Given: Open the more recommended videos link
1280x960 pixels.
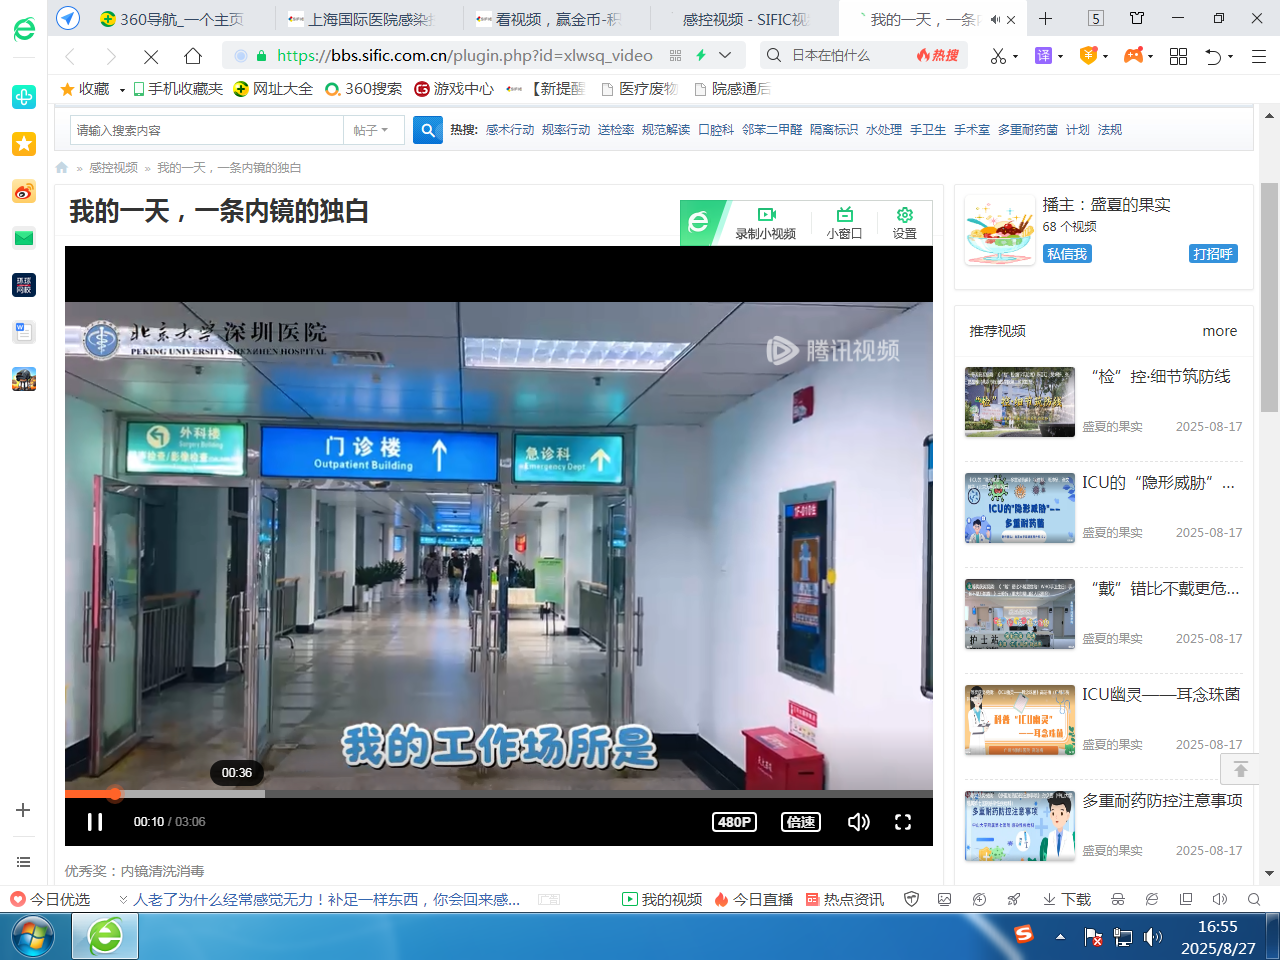Looking at the screenshot, I should (1219, 331).
